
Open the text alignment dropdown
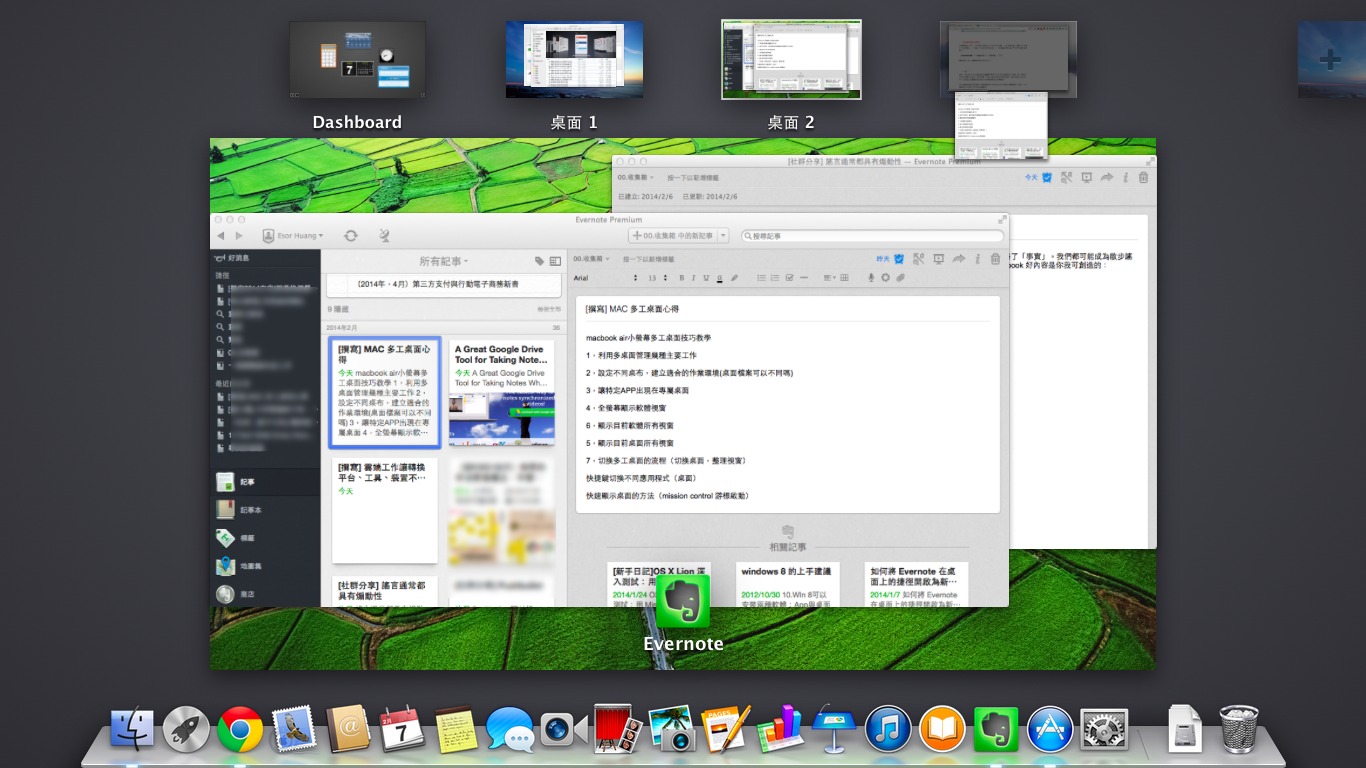830,278
